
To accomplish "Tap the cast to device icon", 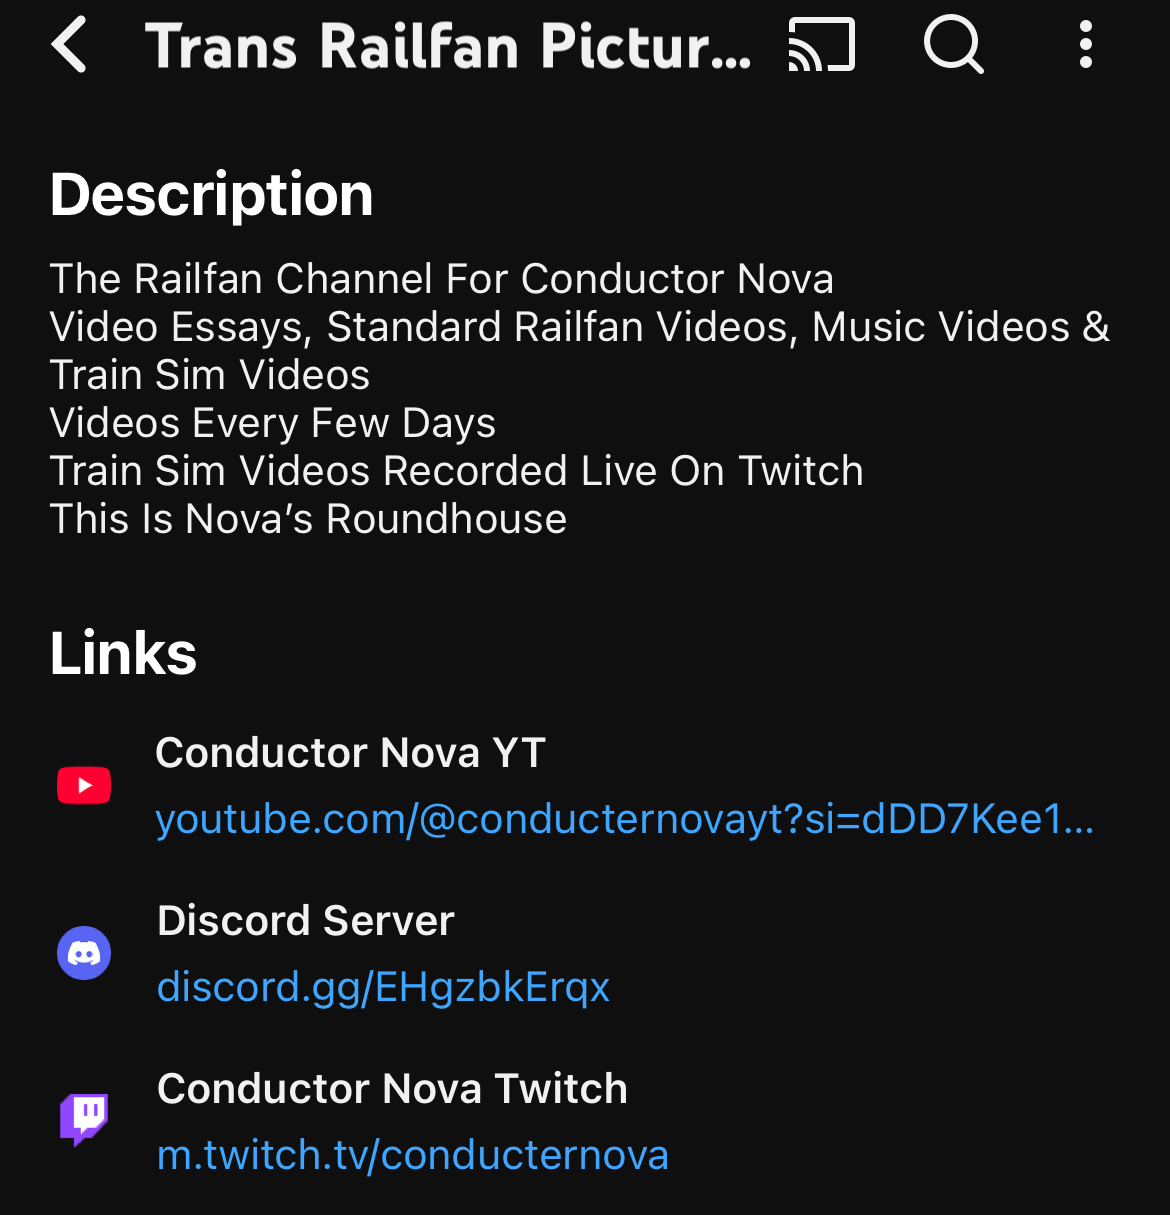I will [822, 46].
